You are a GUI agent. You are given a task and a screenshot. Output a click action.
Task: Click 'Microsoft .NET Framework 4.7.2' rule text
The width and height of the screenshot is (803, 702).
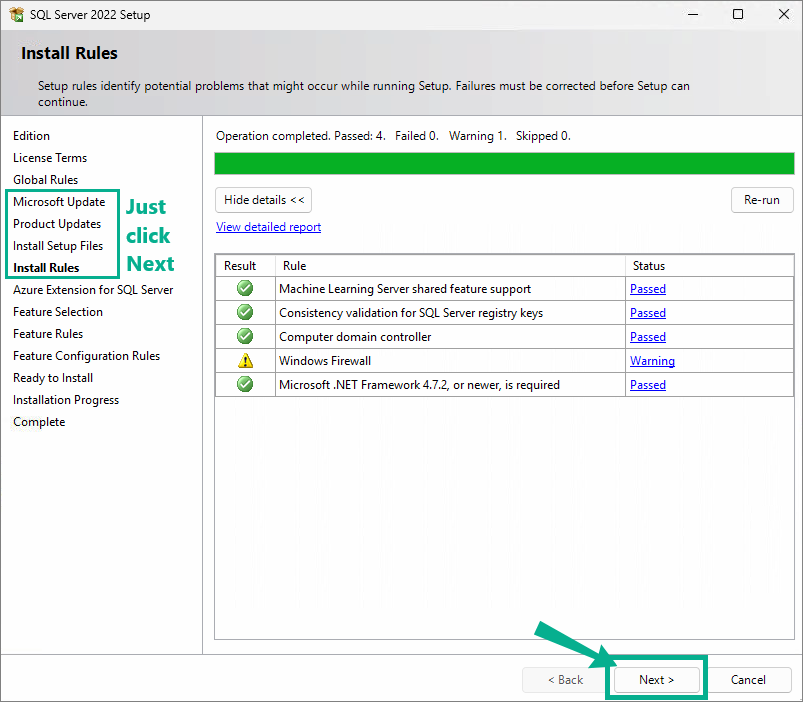[419, 385]
